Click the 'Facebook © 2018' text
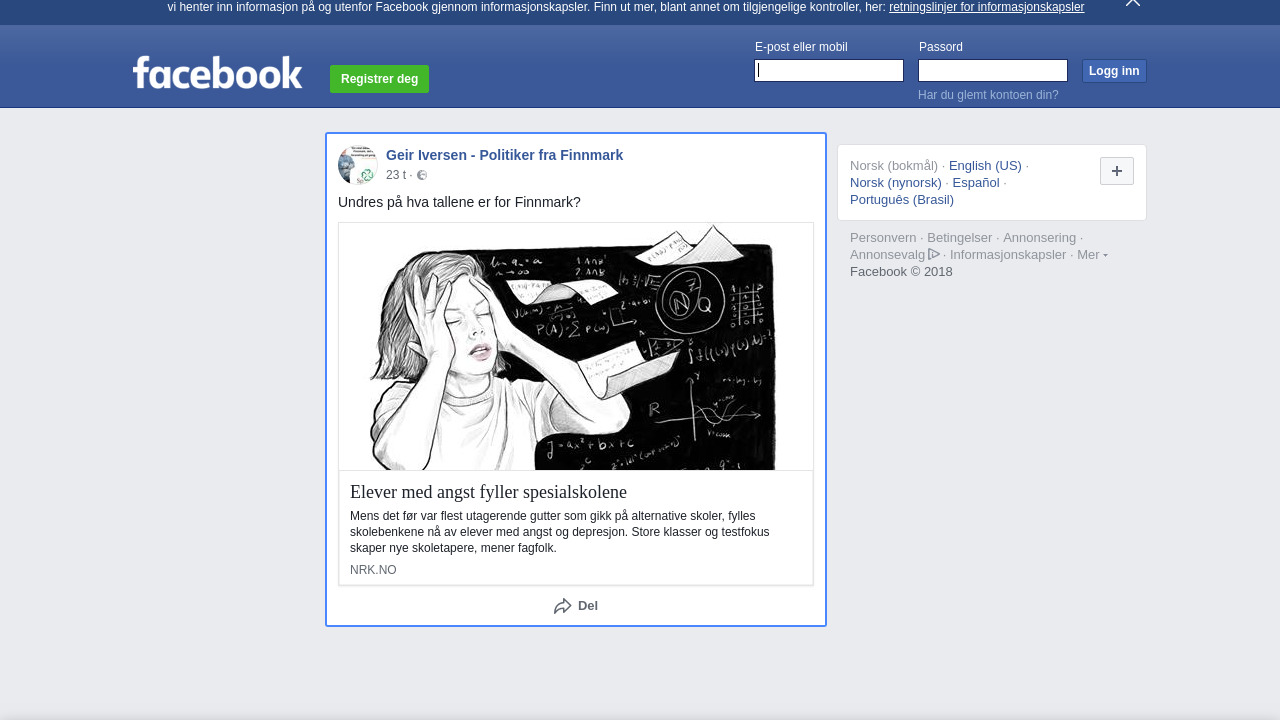 (x=901, y=271)
